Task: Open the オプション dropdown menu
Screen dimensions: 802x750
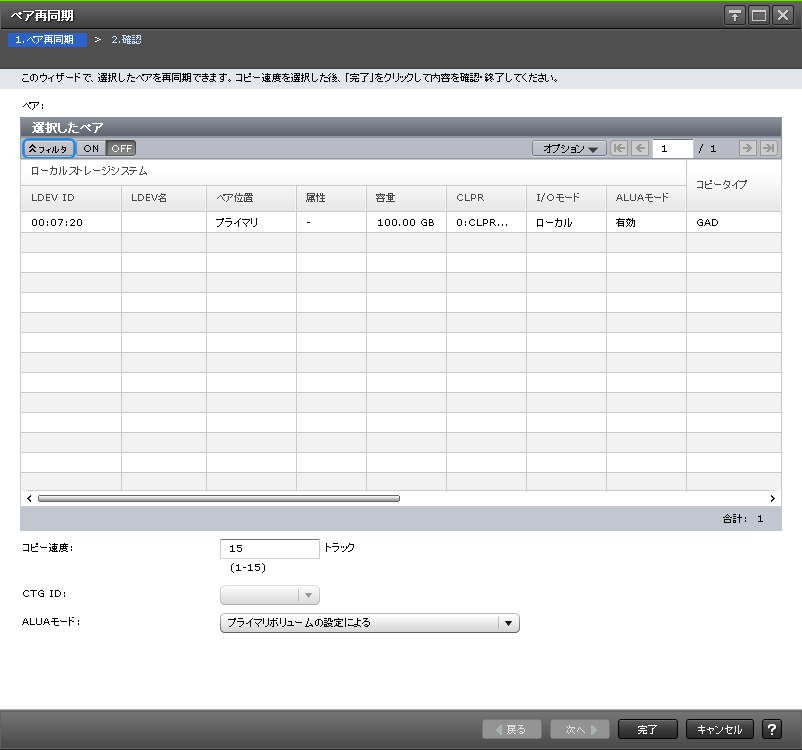Action: (x=569, y=148)
